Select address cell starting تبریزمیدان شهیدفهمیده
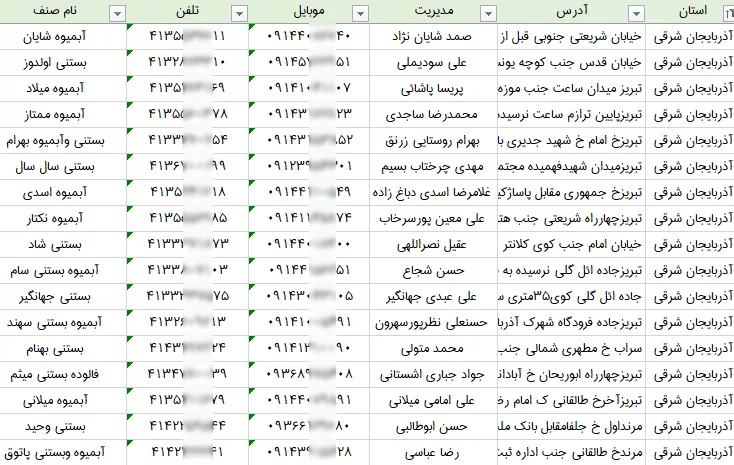This screenshot has height=465, width=734. [572, 166]
